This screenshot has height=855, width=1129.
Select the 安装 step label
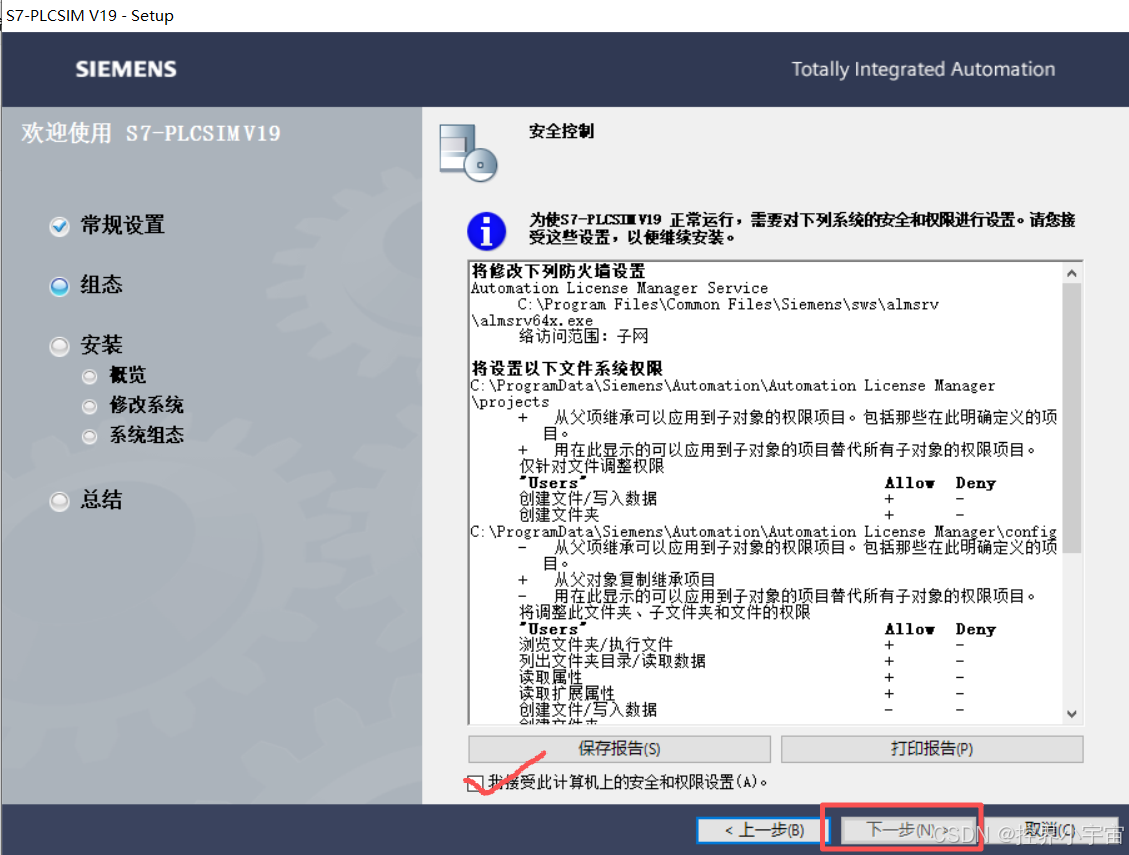101,344
